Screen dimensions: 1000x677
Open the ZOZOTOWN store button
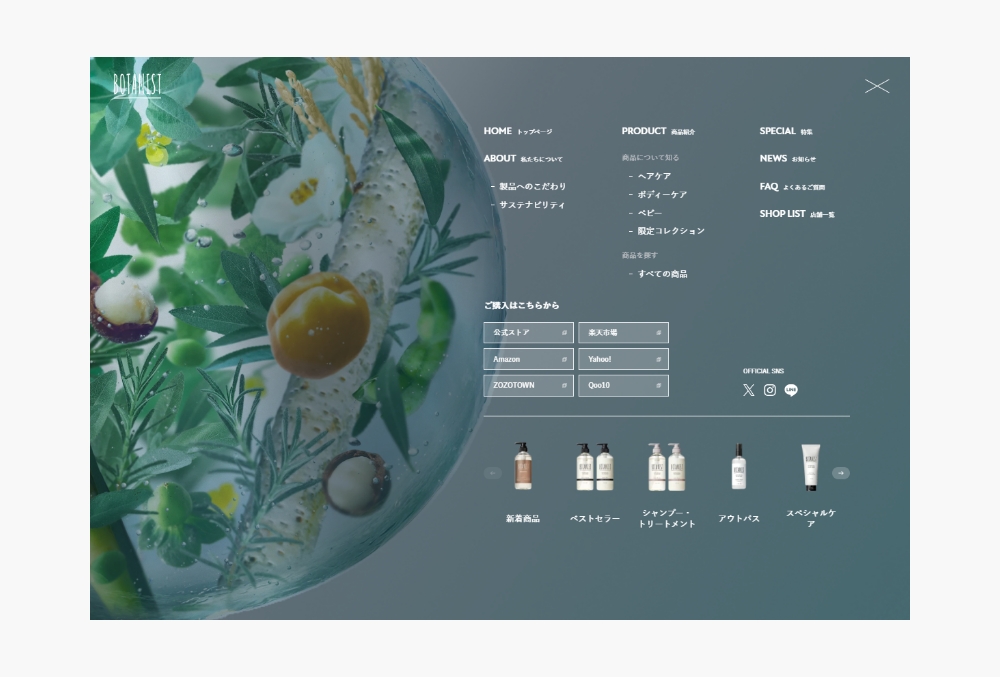click(x=527, y=386)
